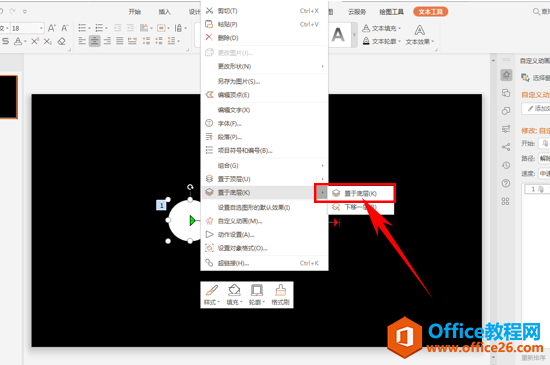The width and height of the screenshot is (550, 365).
Task: Expand 更改形状 submenu arrow
Action: (322, 66)
